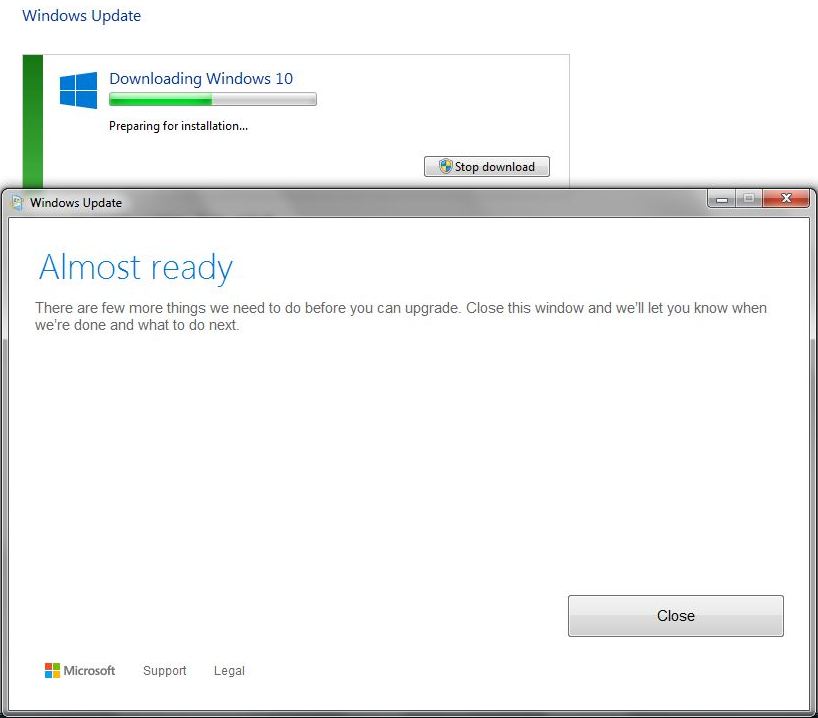Click the 'Preparing for installation...' status text
The image size is (818, 718).
[178, 126]
